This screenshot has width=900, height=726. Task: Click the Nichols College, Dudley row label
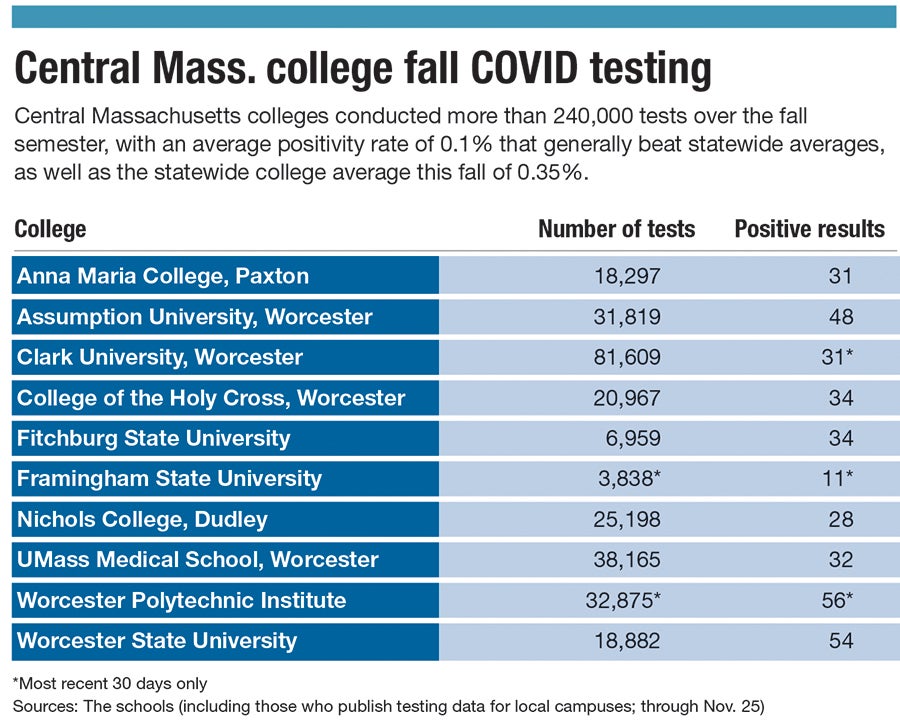tap(143, 519)
